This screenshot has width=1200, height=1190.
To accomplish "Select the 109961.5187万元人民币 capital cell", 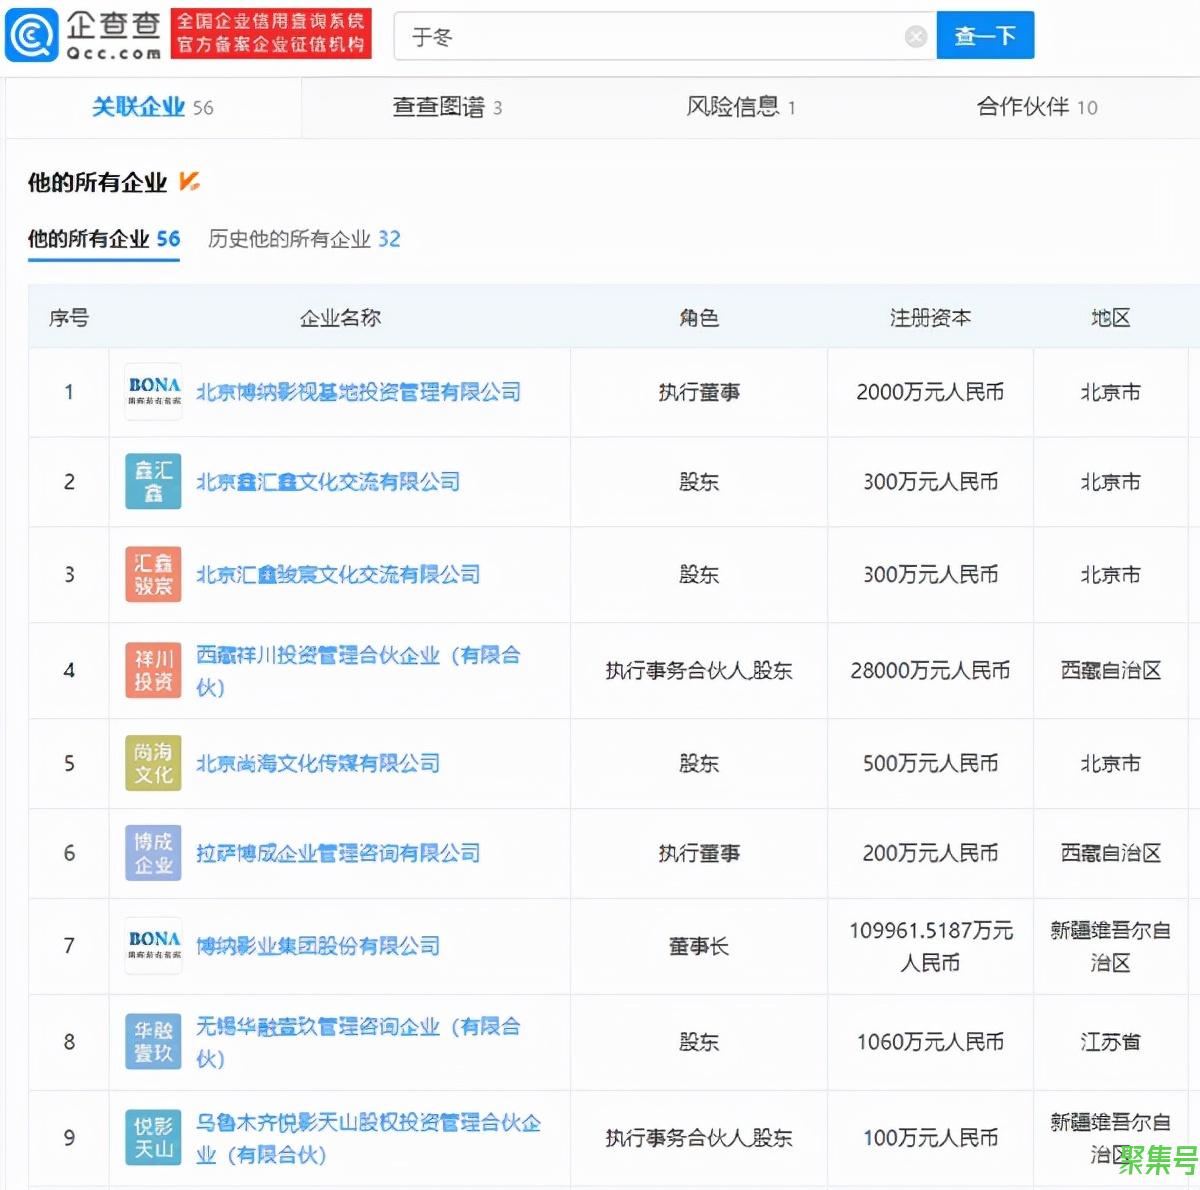I will [931, 946].
